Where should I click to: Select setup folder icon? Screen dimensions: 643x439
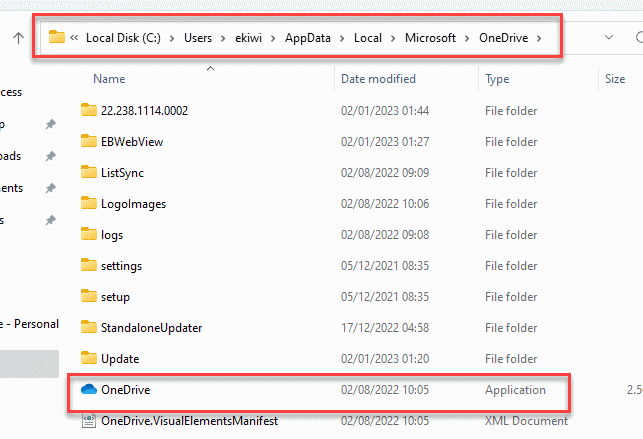click(89, 296)
